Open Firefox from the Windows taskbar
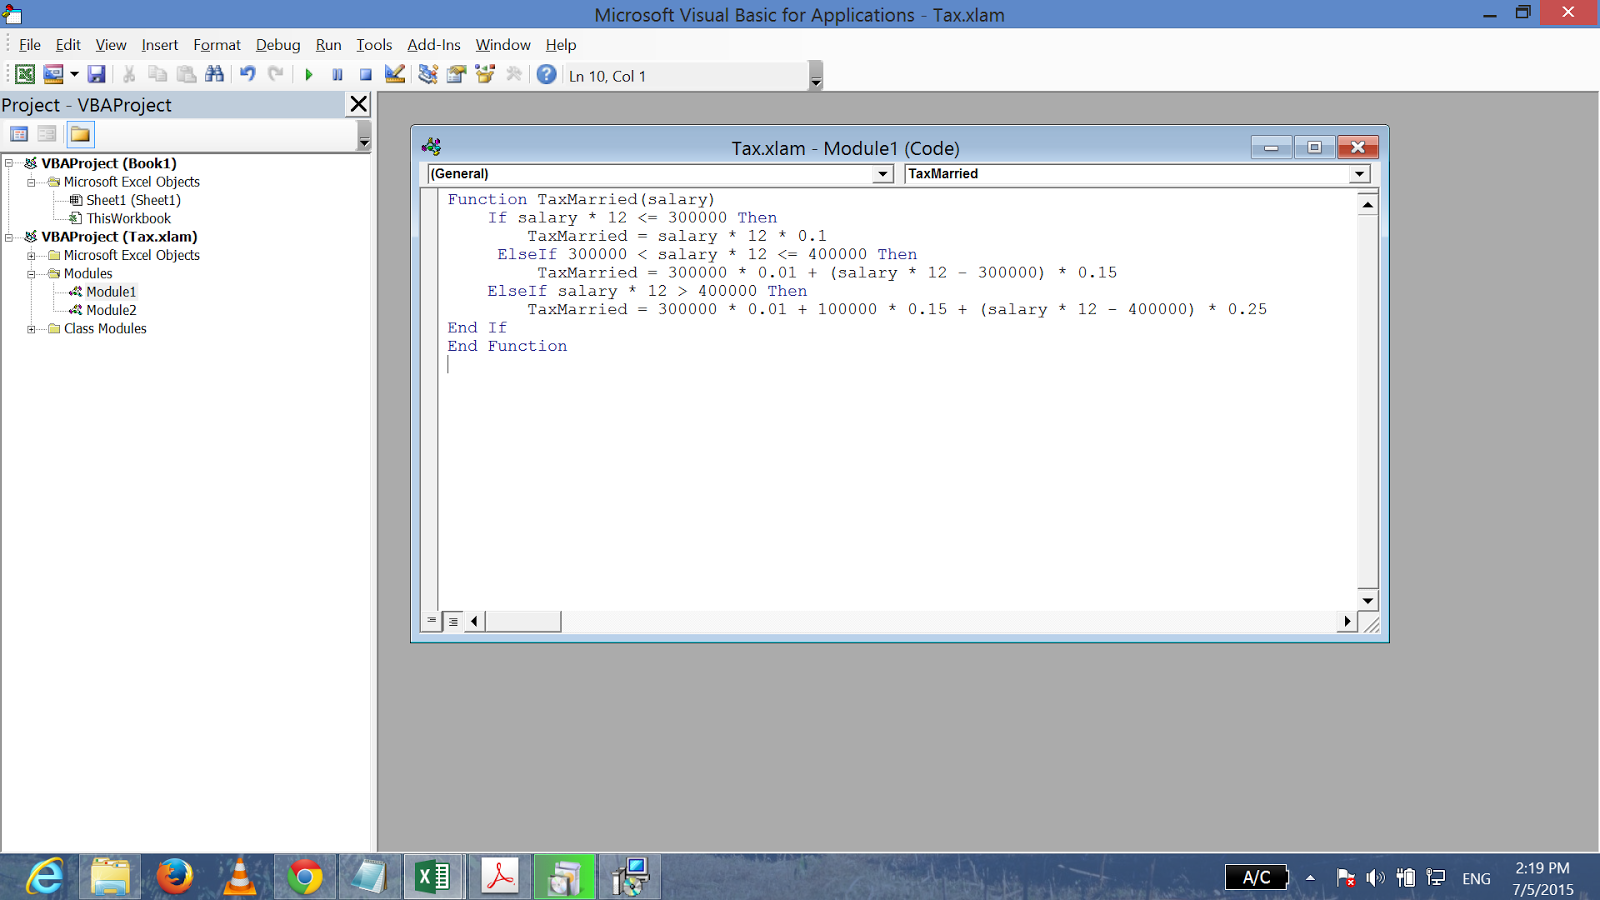 pyautogui.click(x=175, y=878)
